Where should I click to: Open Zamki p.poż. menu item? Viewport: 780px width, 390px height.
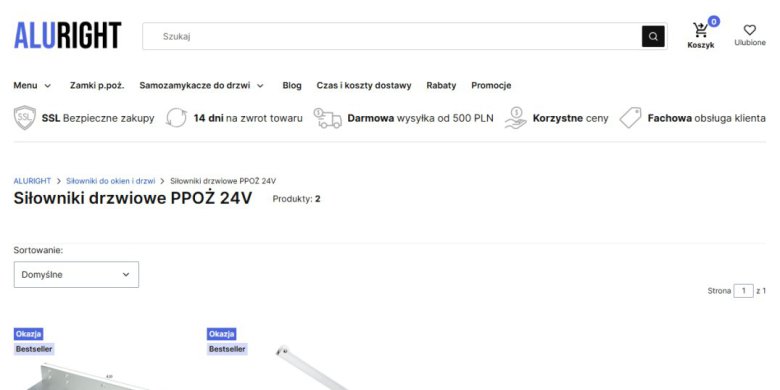pos(97,86)
